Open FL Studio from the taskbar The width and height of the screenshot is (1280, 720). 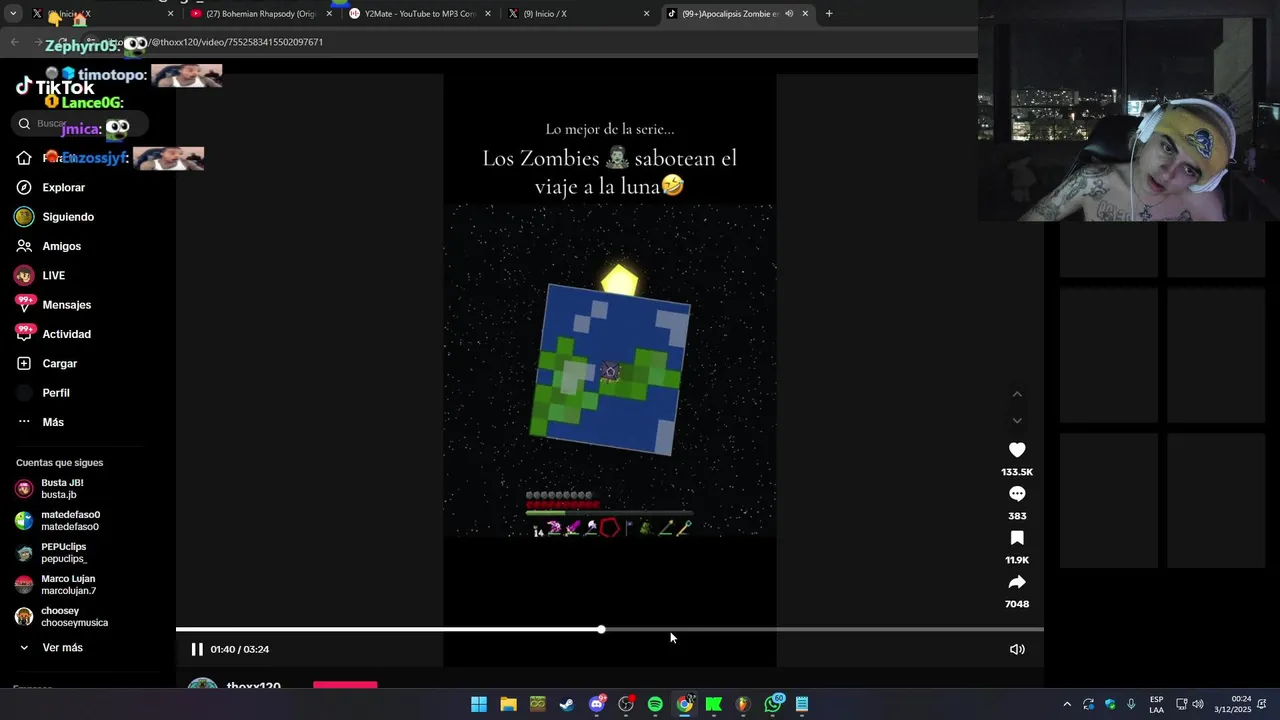(743, 704)
